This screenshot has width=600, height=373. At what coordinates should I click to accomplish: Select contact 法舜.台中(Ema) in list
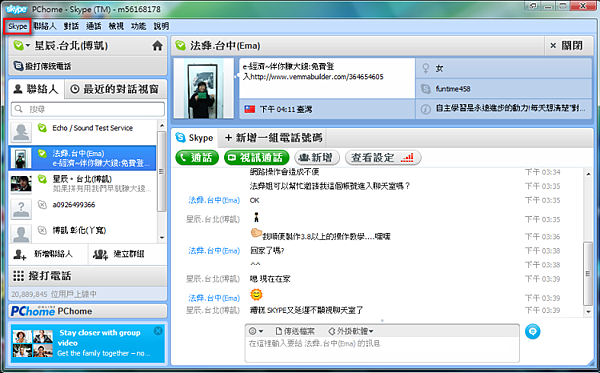point(83,158)
